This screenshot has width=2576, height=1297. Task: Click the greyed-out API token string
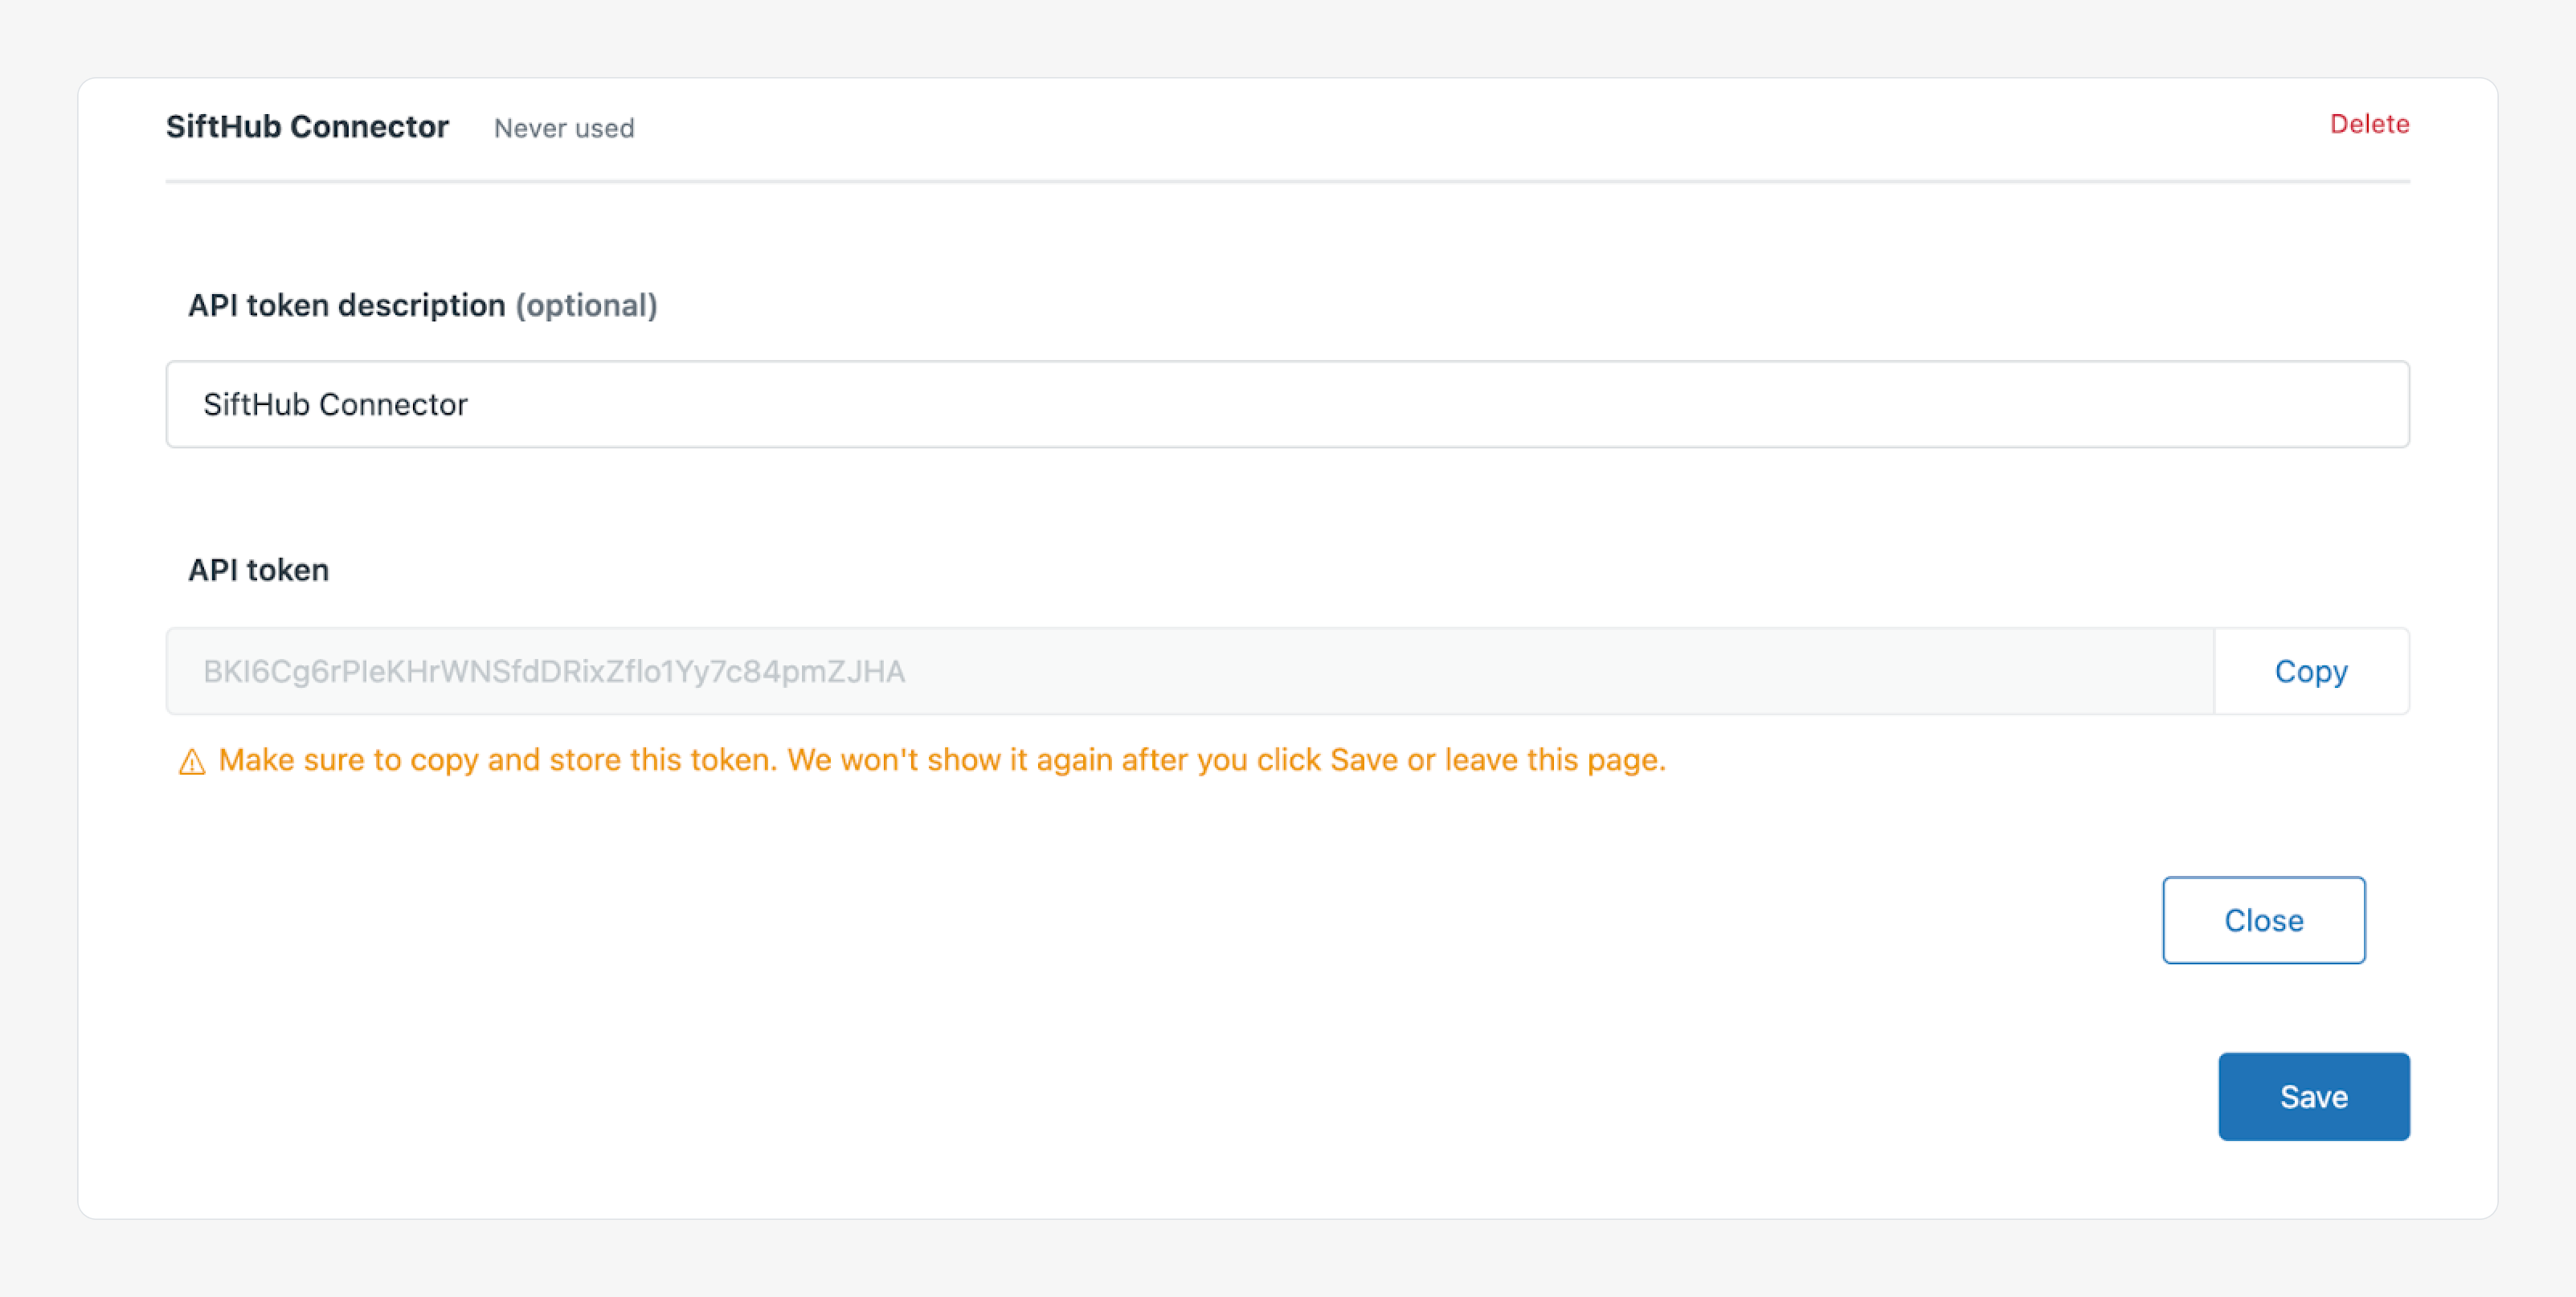pyautogui.click(x=553, y=671)
